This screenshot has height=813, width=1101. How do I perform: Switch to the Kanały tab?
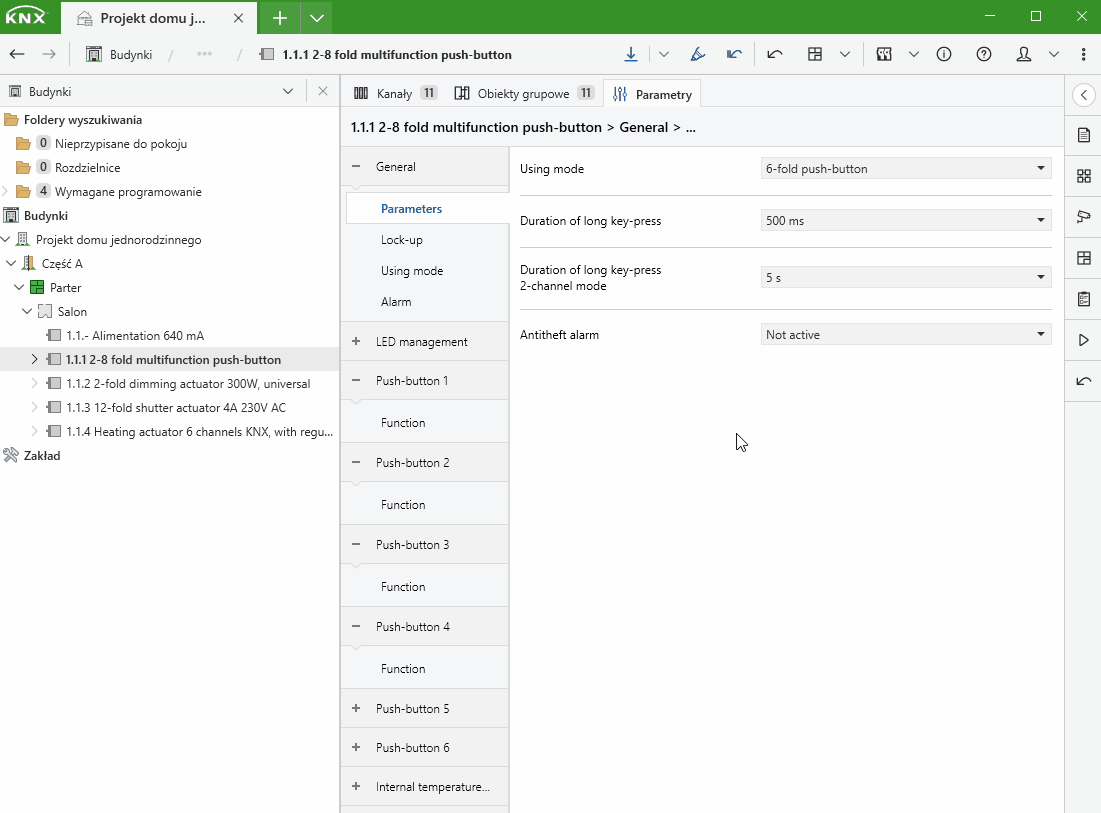(x=394, y=94)
